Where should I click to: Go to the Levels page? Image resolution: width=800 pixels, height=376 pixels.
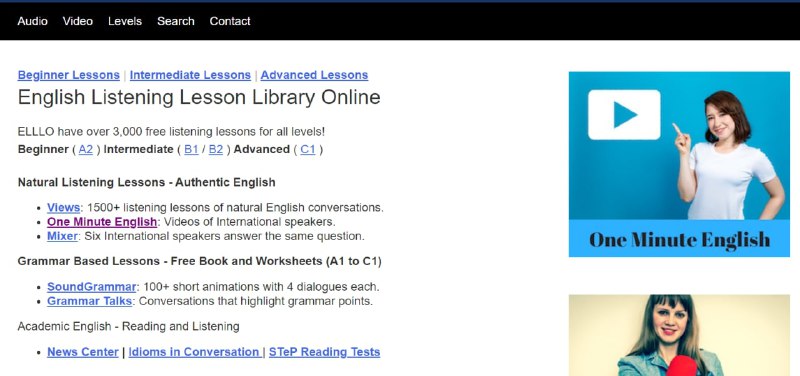[x=124, y=21]
